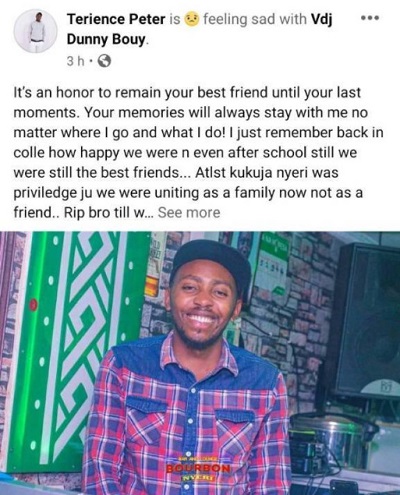This screenshot has width=400, height=495.
Task: Tap the silver pot in the photo
Action: pyautogui.click(x=328, y=433)
